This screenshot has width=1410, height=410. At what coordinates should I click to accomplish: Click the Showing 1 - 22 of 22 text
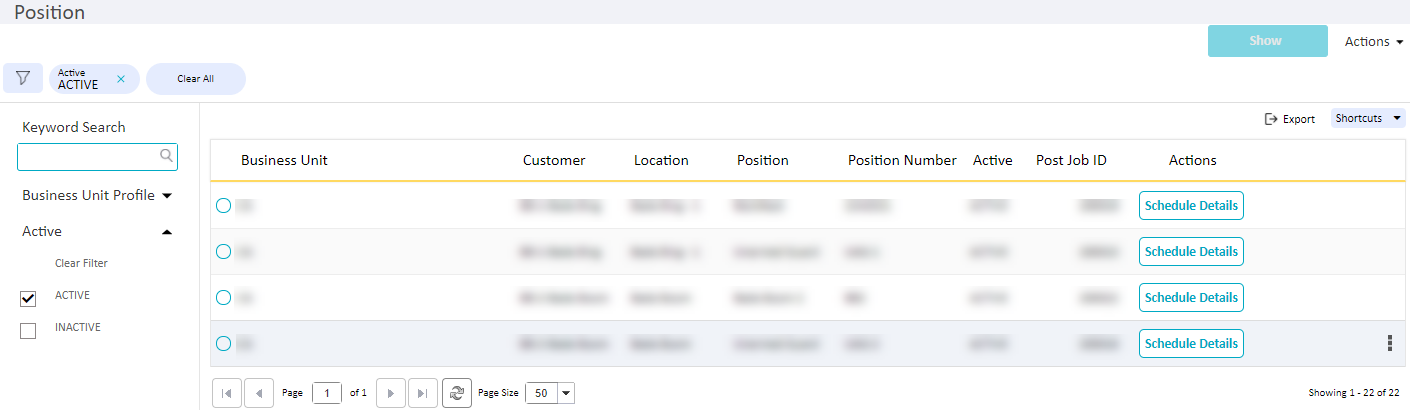[1353, 393]
